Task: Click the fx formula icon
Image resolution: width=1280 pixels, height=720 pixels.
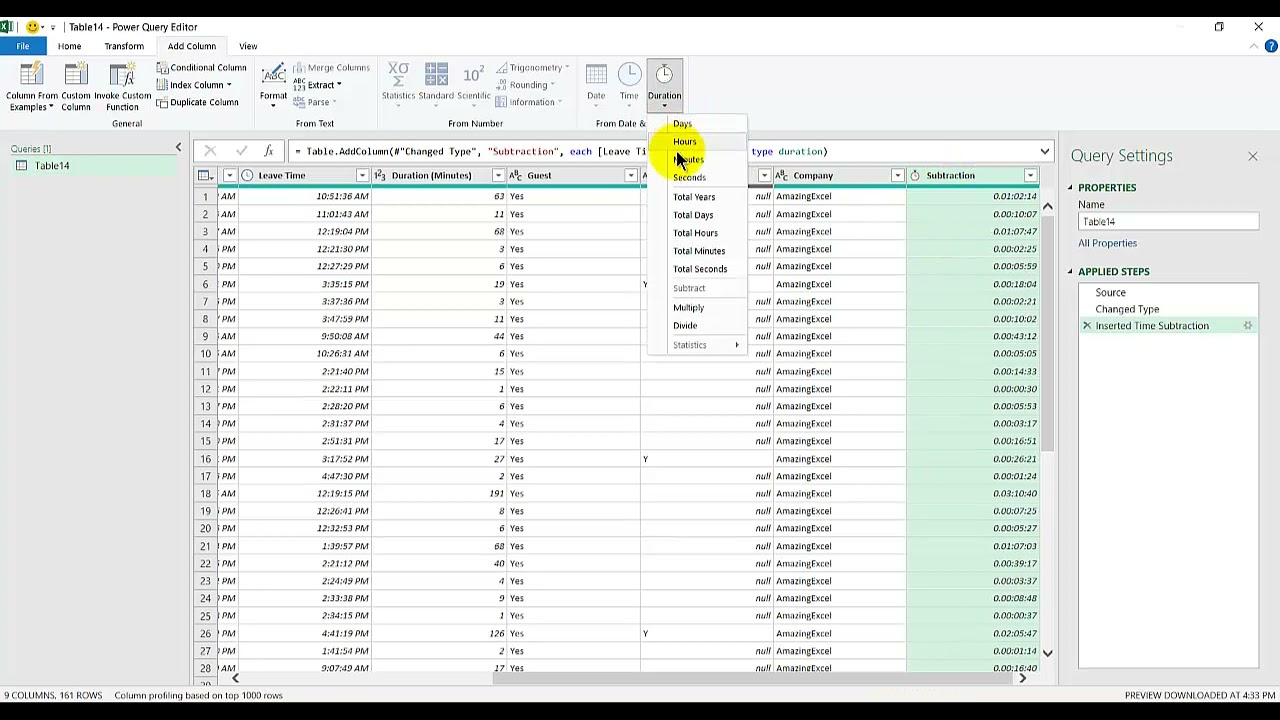Action: pyautogui.click(x=268, y=151)
